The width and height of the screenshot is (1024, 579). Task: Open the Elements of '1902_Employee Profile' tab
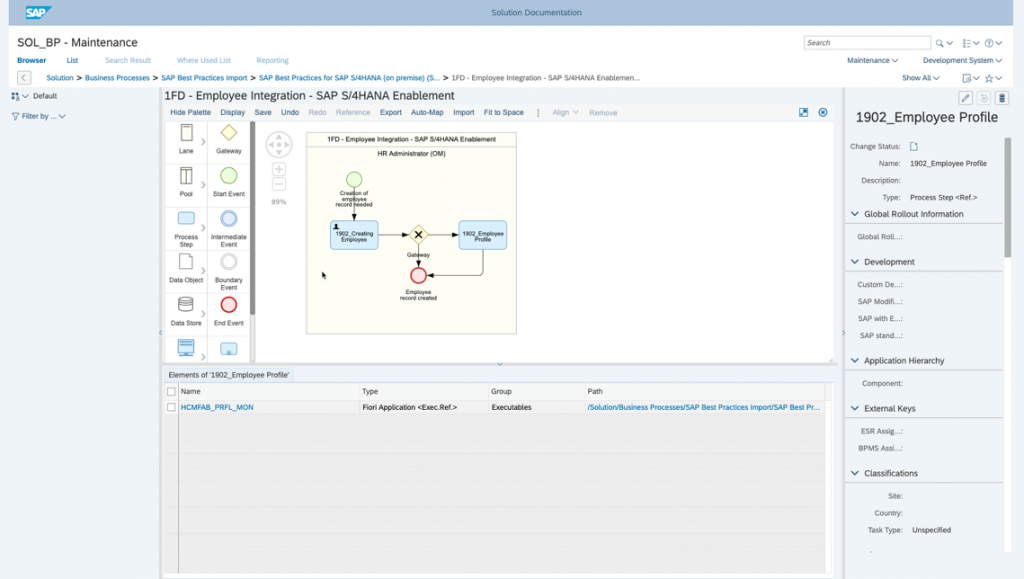click(229, 375)
